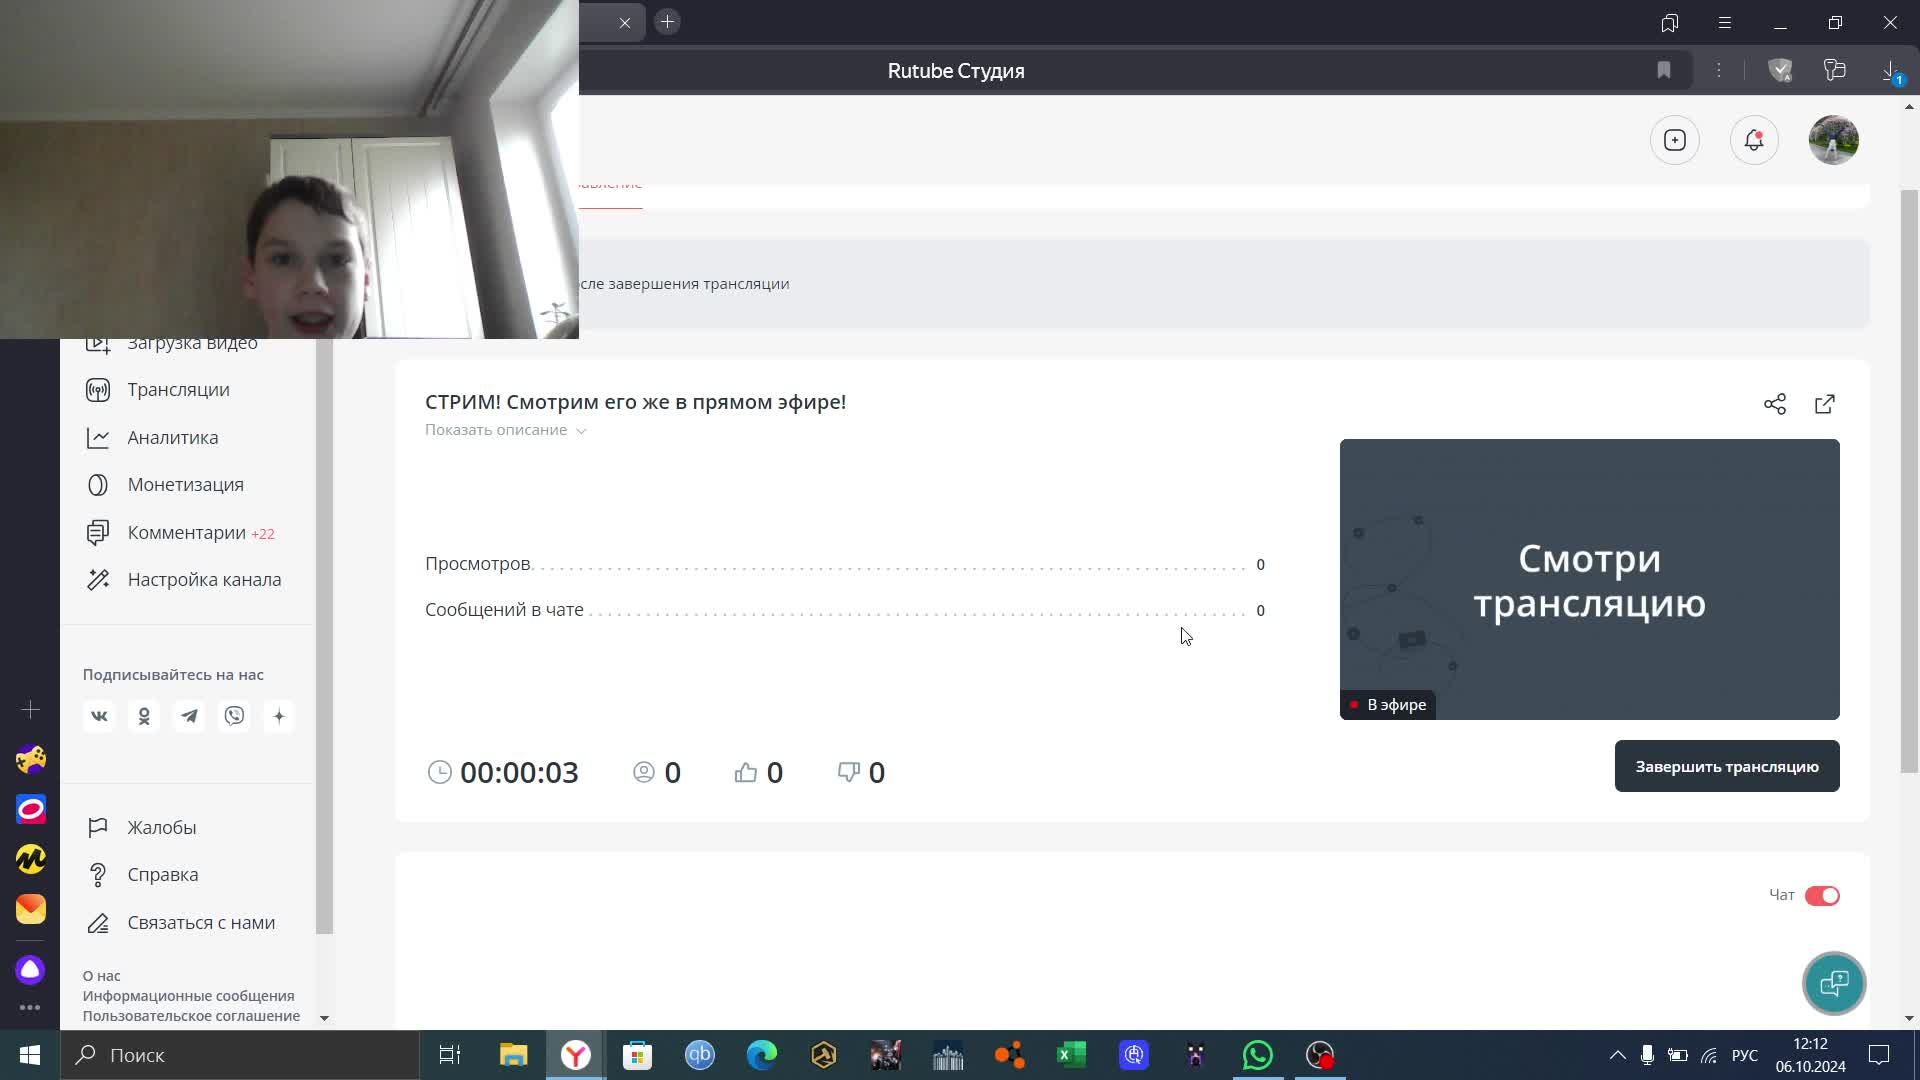Click the taskbar Поиск search box

tap(240, 1055)
